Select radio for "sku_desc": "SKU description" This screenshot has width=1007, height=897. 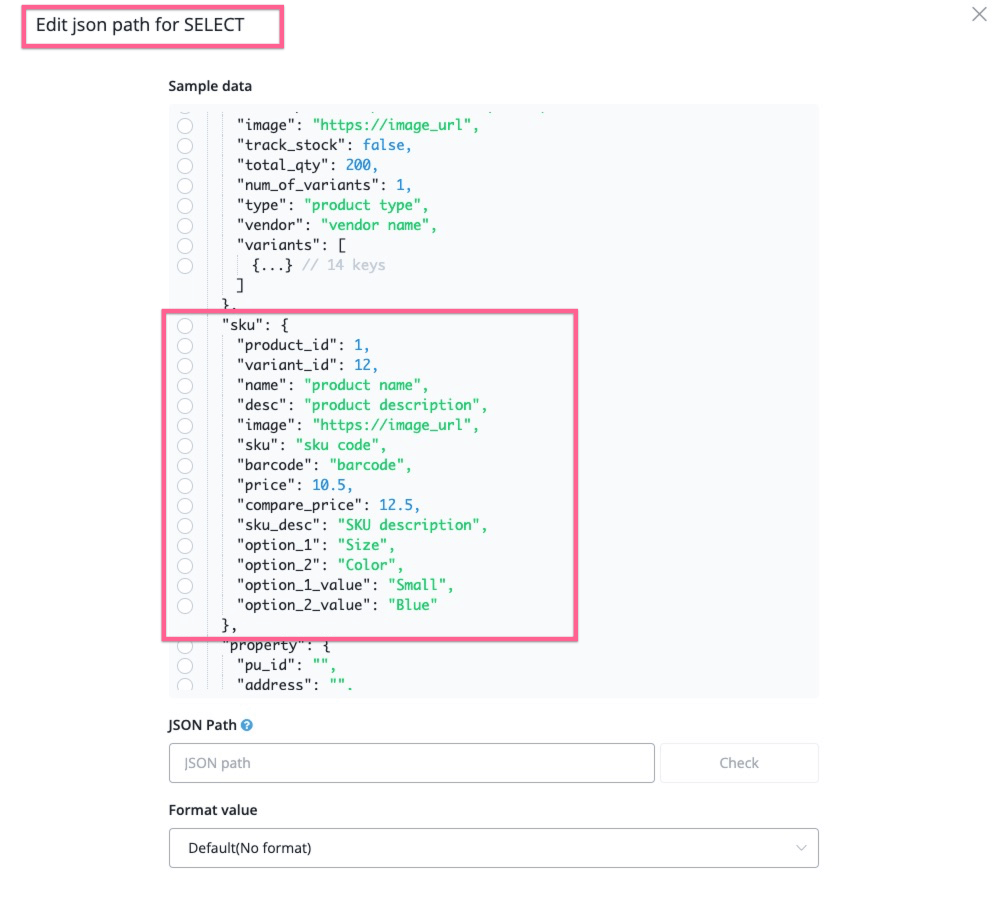pos(185,525)
